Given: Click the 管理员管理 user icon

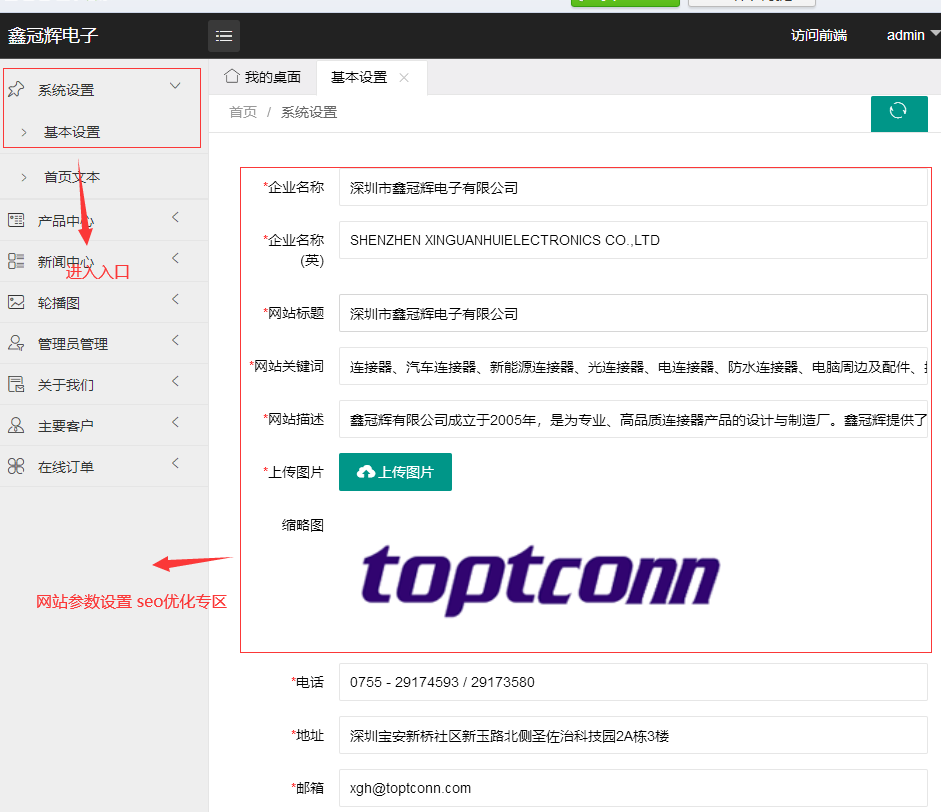Looking at the screenshot, I should click(x=16, y=343).
